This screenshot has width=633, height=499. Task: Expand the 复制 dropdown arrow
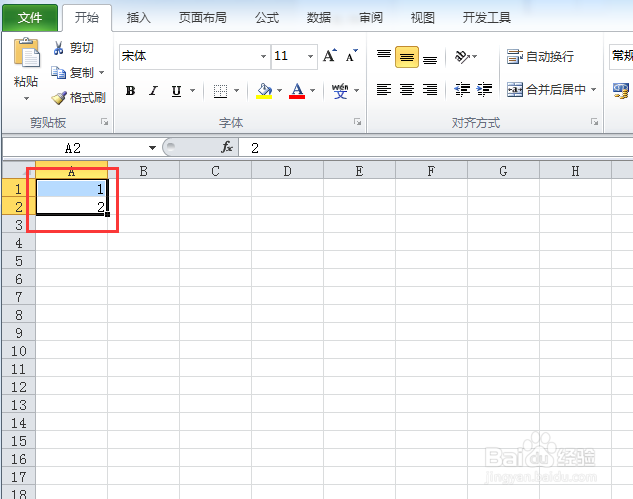101,73
